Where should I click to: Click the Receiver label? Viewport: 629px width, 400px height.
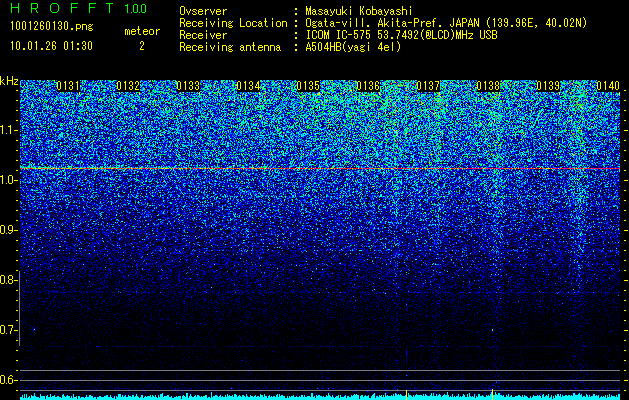click(x=203, y=35)
